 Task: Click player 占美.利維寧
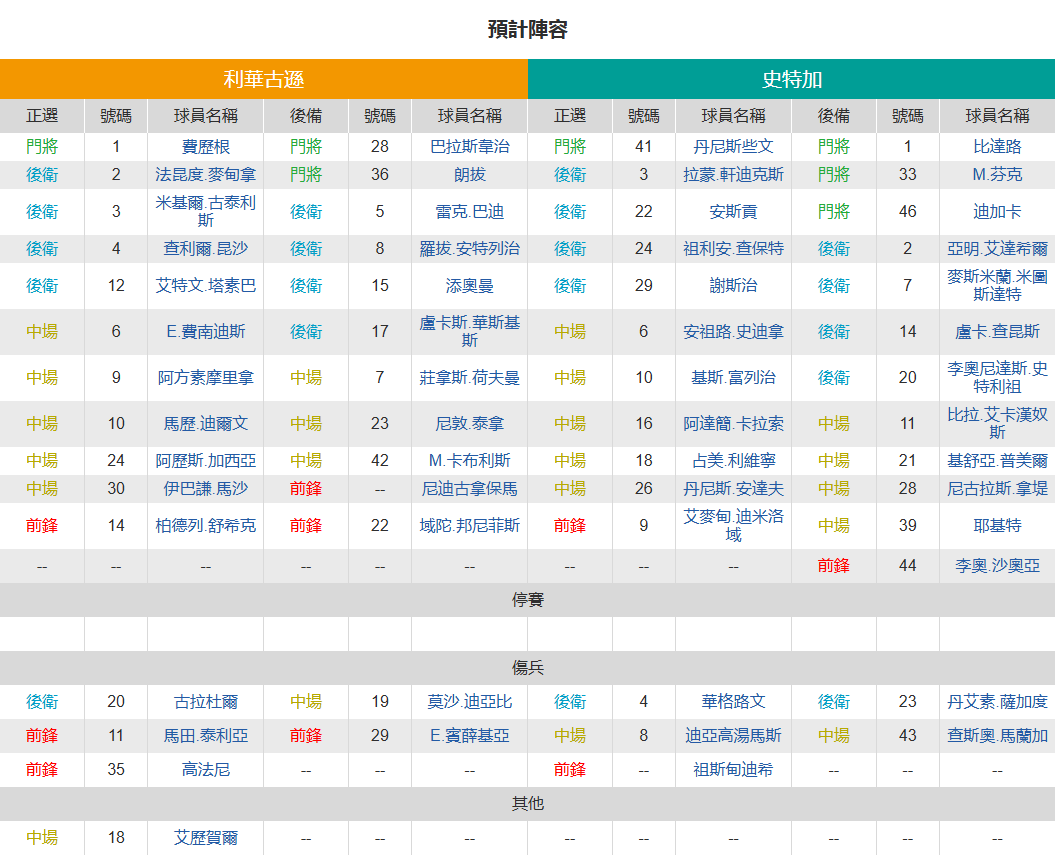[x=733, y=461]
